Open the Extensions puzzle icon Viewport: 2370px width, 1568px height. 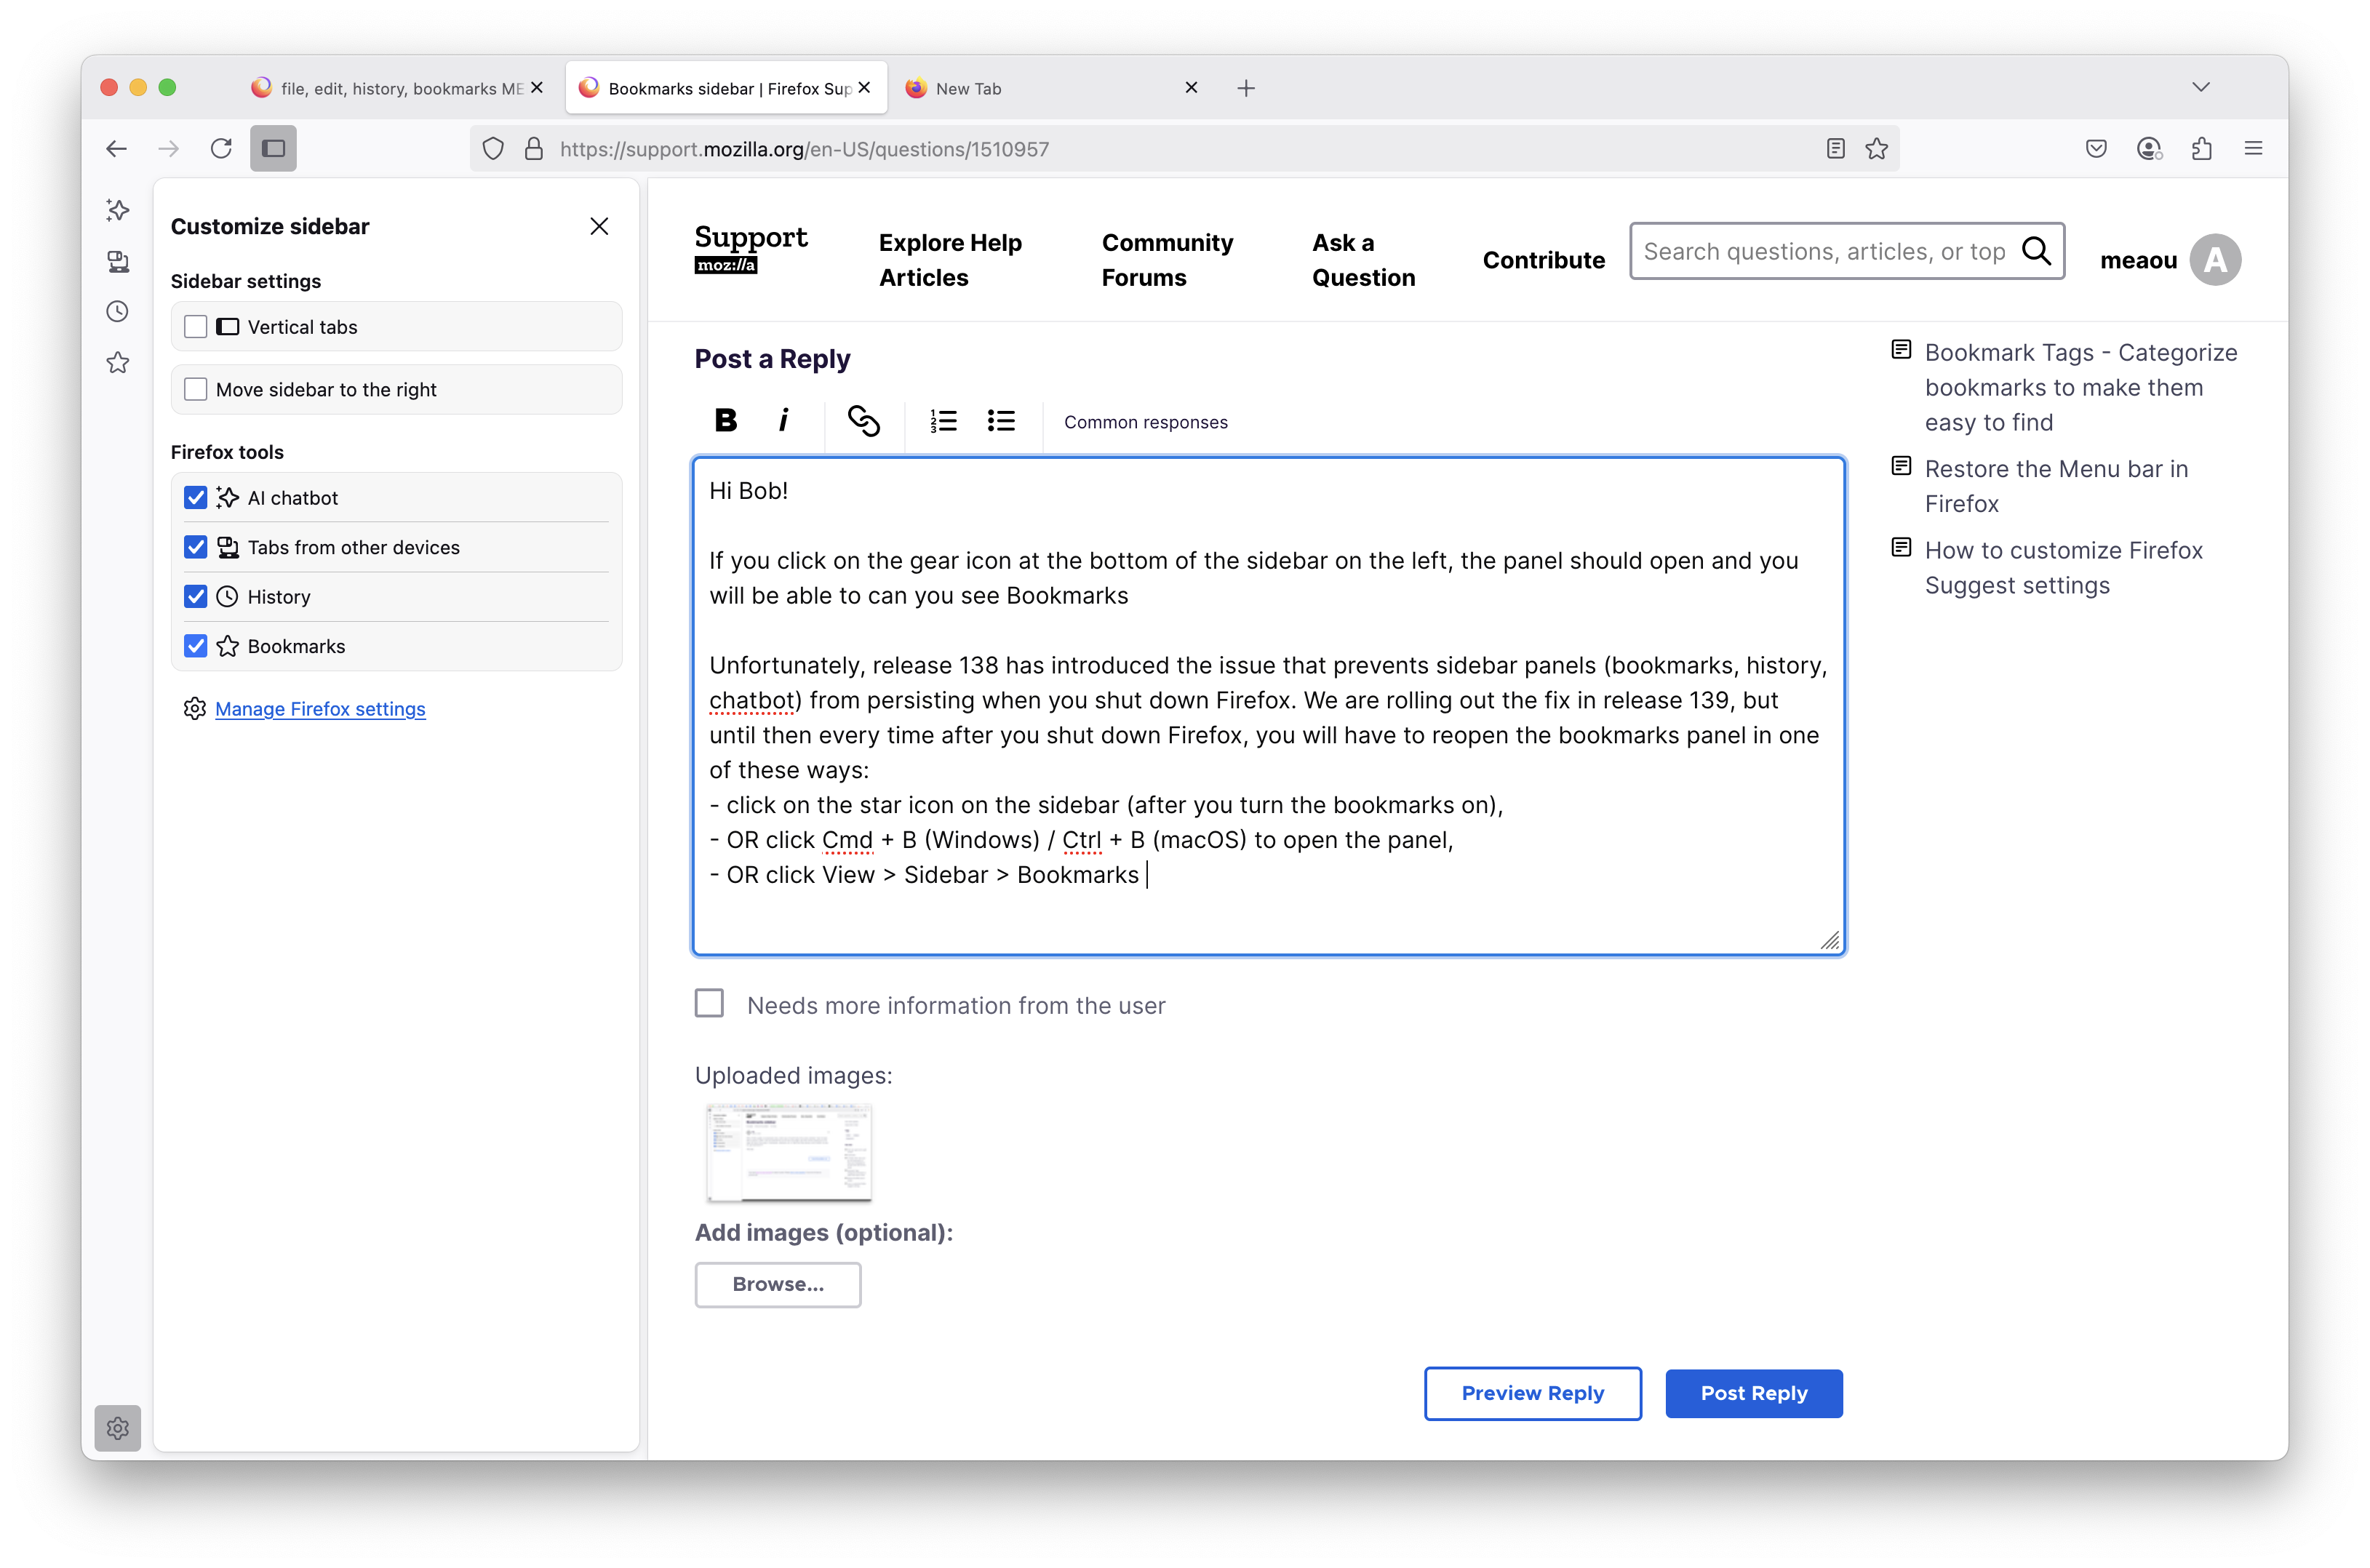[2201, 148]
